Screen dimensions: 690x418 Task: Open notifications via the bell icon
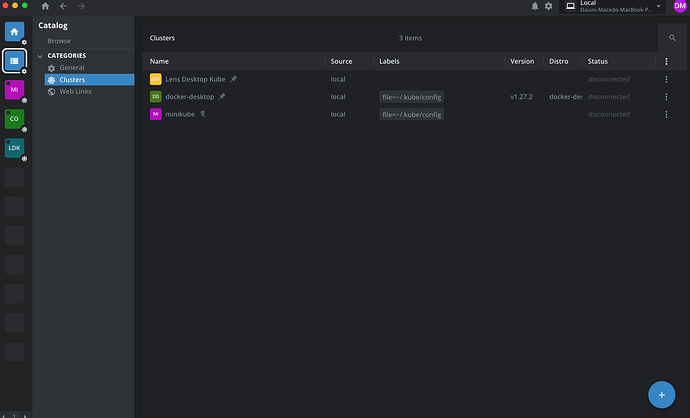[x=535, y=6]
